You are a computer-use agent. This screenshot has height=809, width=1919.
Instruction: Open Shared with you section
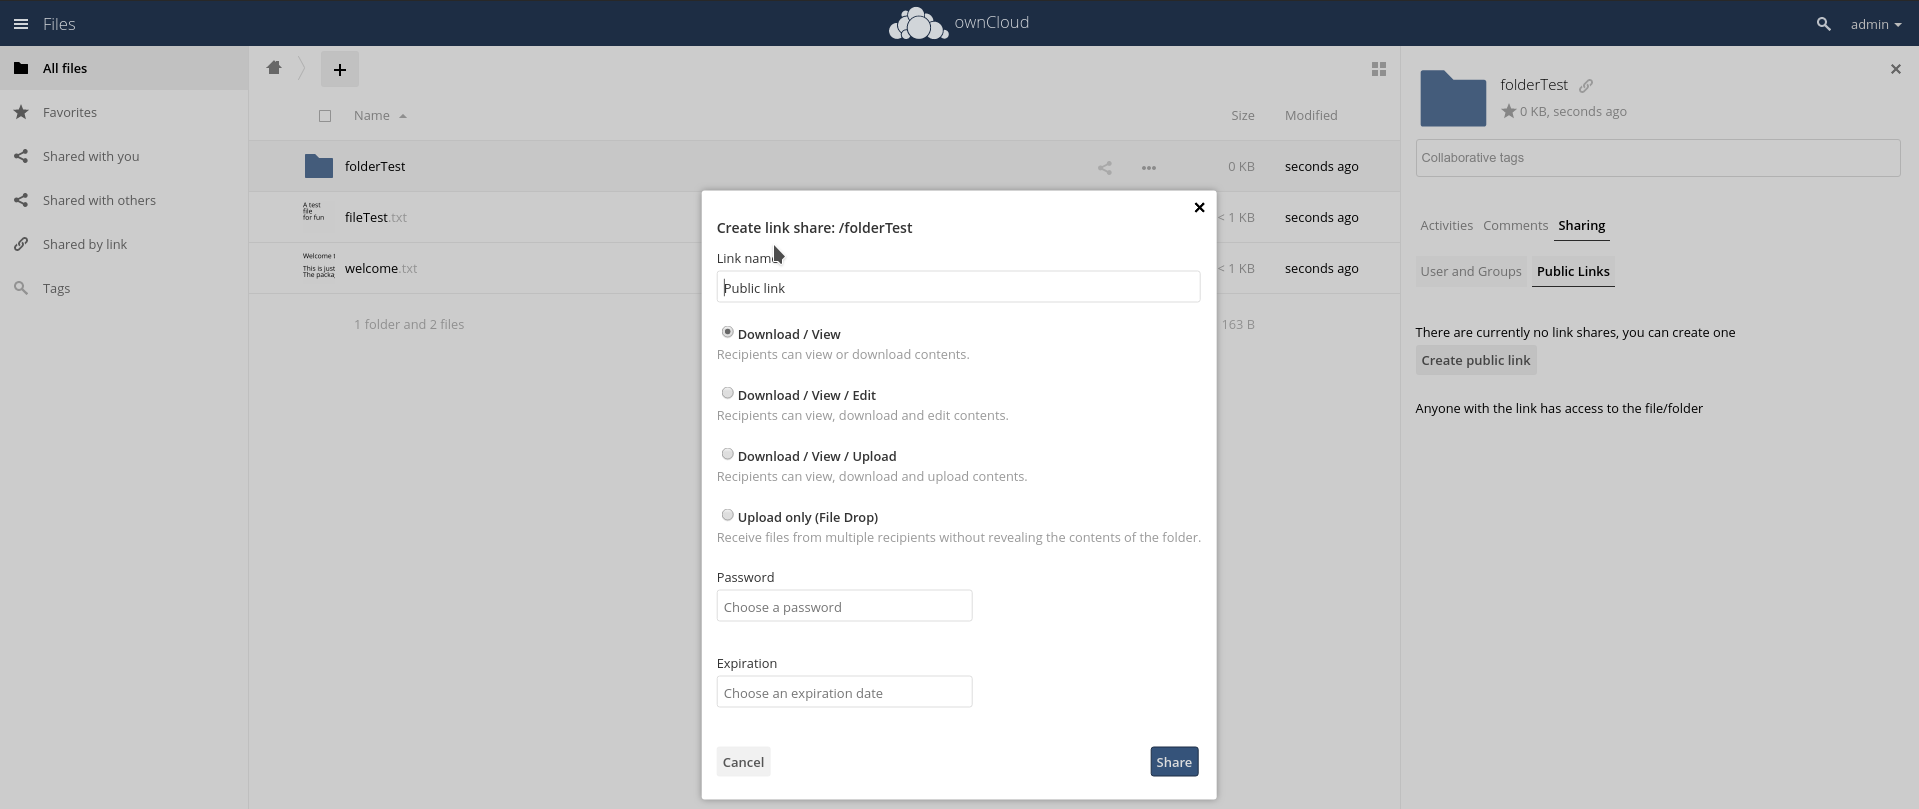pyautogui.click(x=124, y=156)
